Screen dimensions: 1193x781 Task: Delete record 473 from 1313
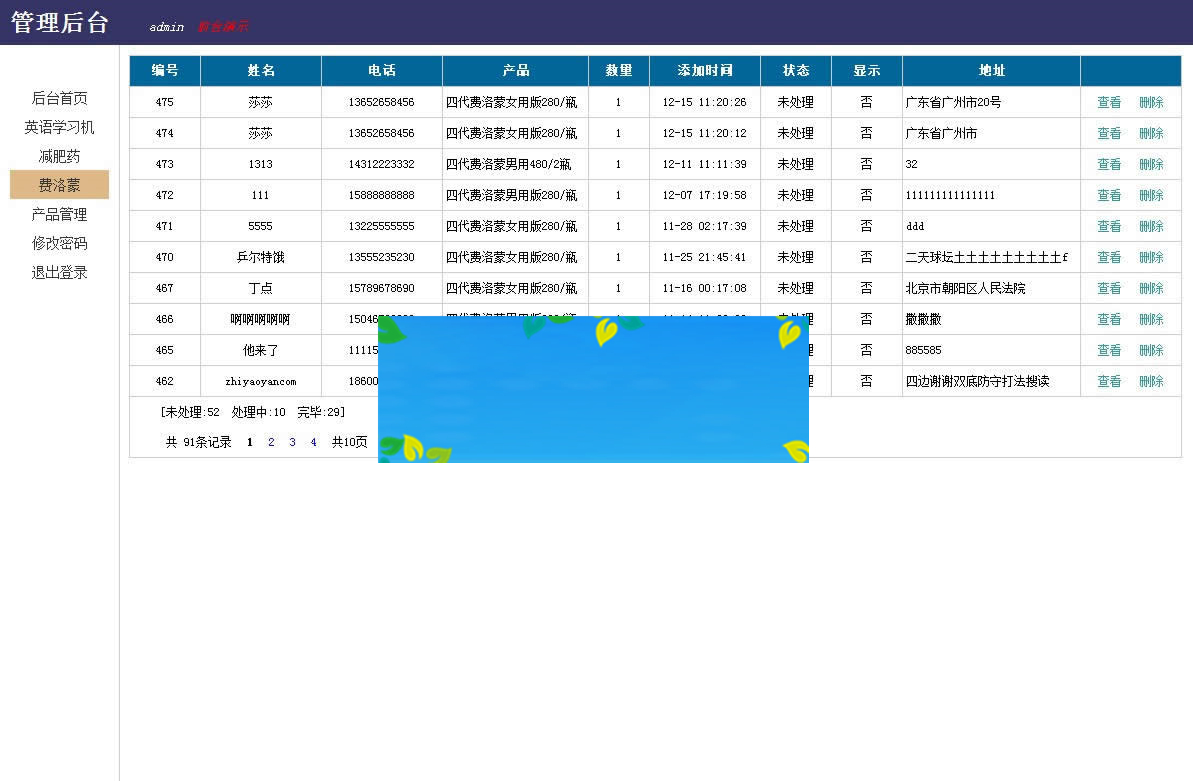(x=1151, y=164)
